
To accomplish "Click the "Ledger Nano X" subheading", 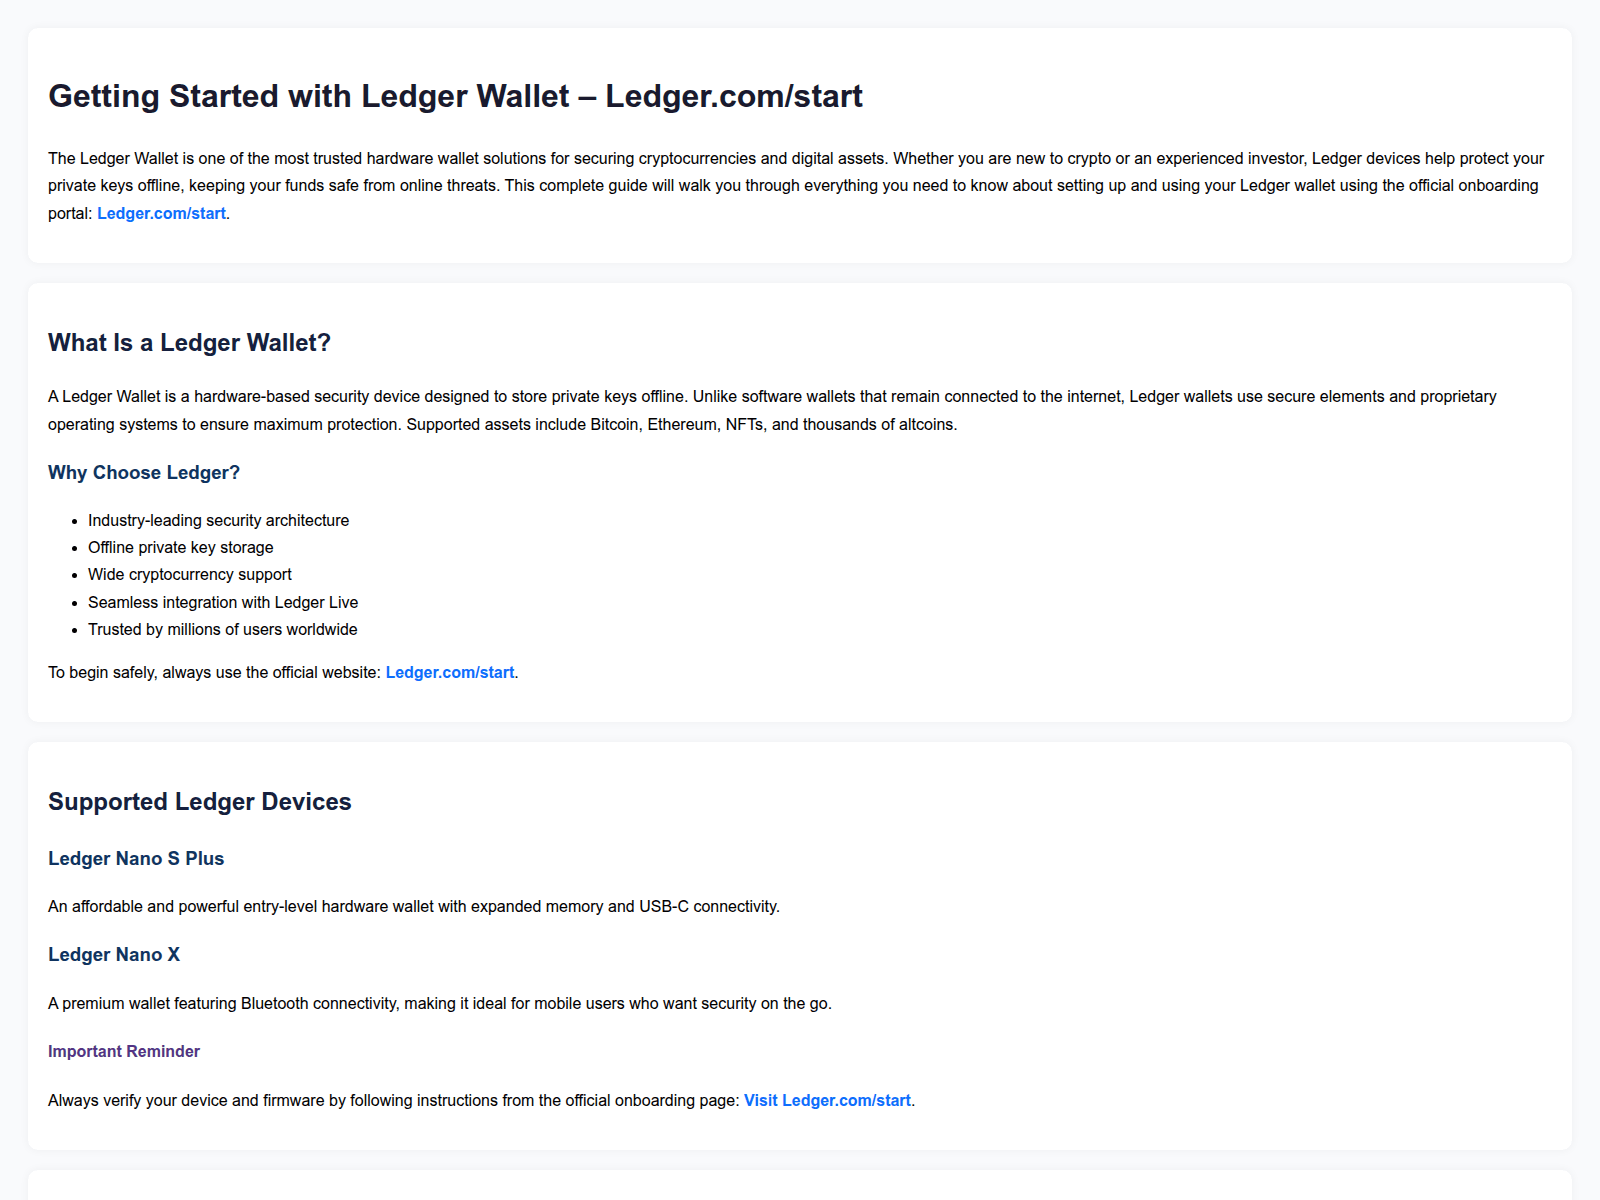I will (114, 954).
